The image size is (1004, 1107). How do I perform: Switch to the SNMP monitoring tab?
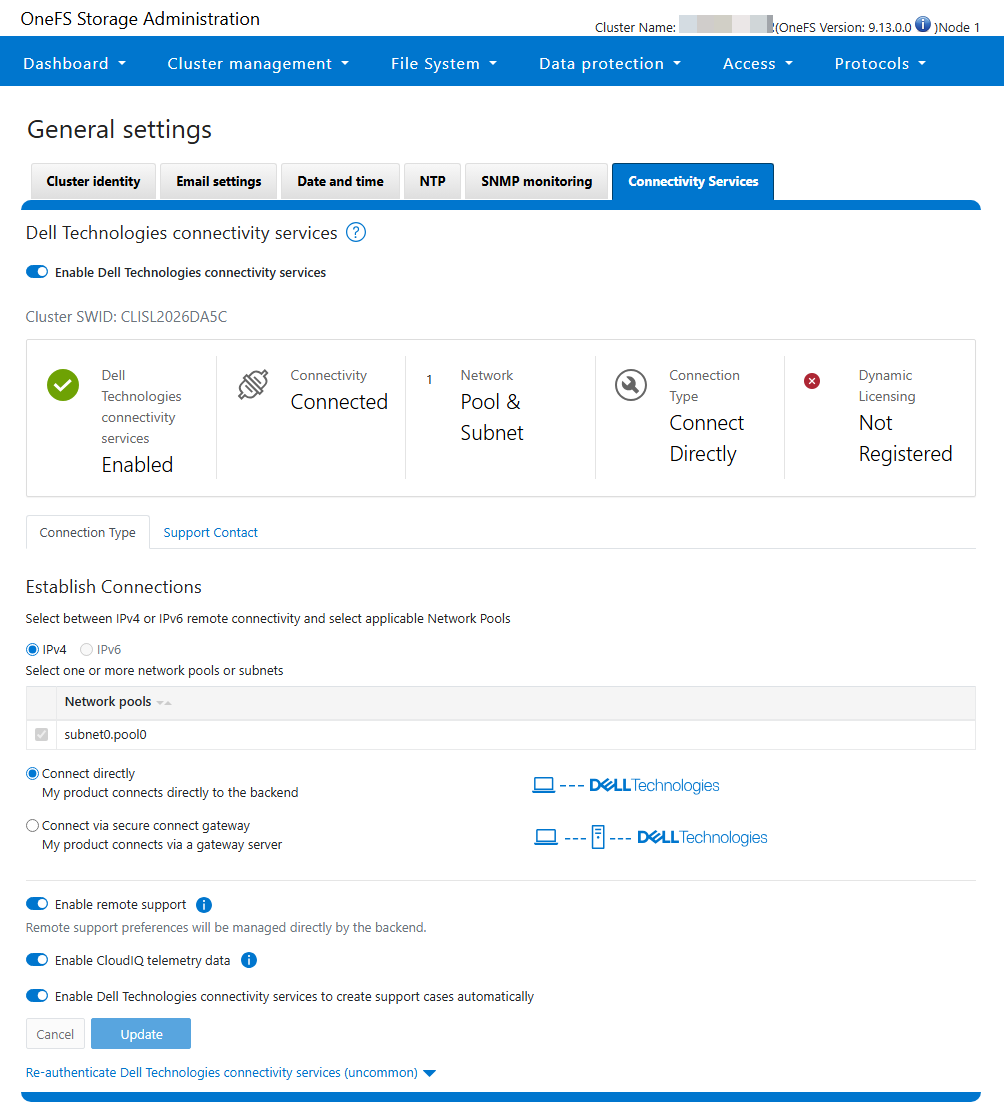pos(536,181)
